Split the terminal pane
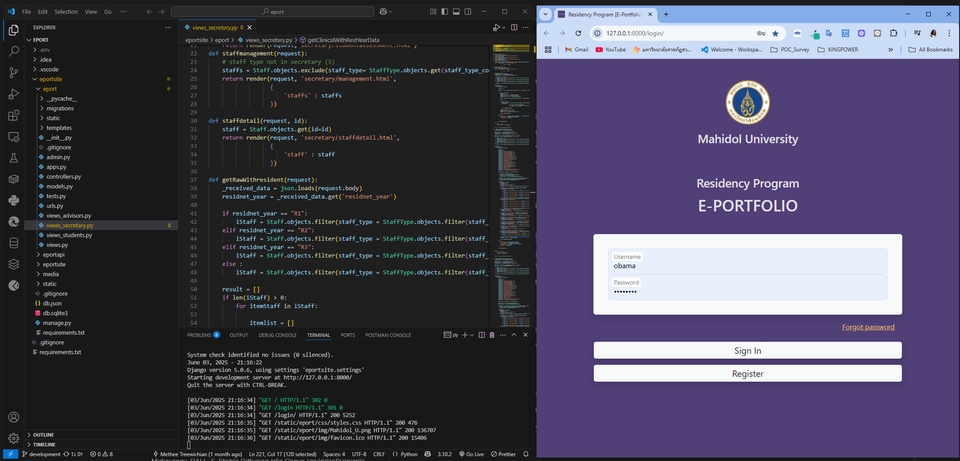960x461 pixels. coord(482,335)
